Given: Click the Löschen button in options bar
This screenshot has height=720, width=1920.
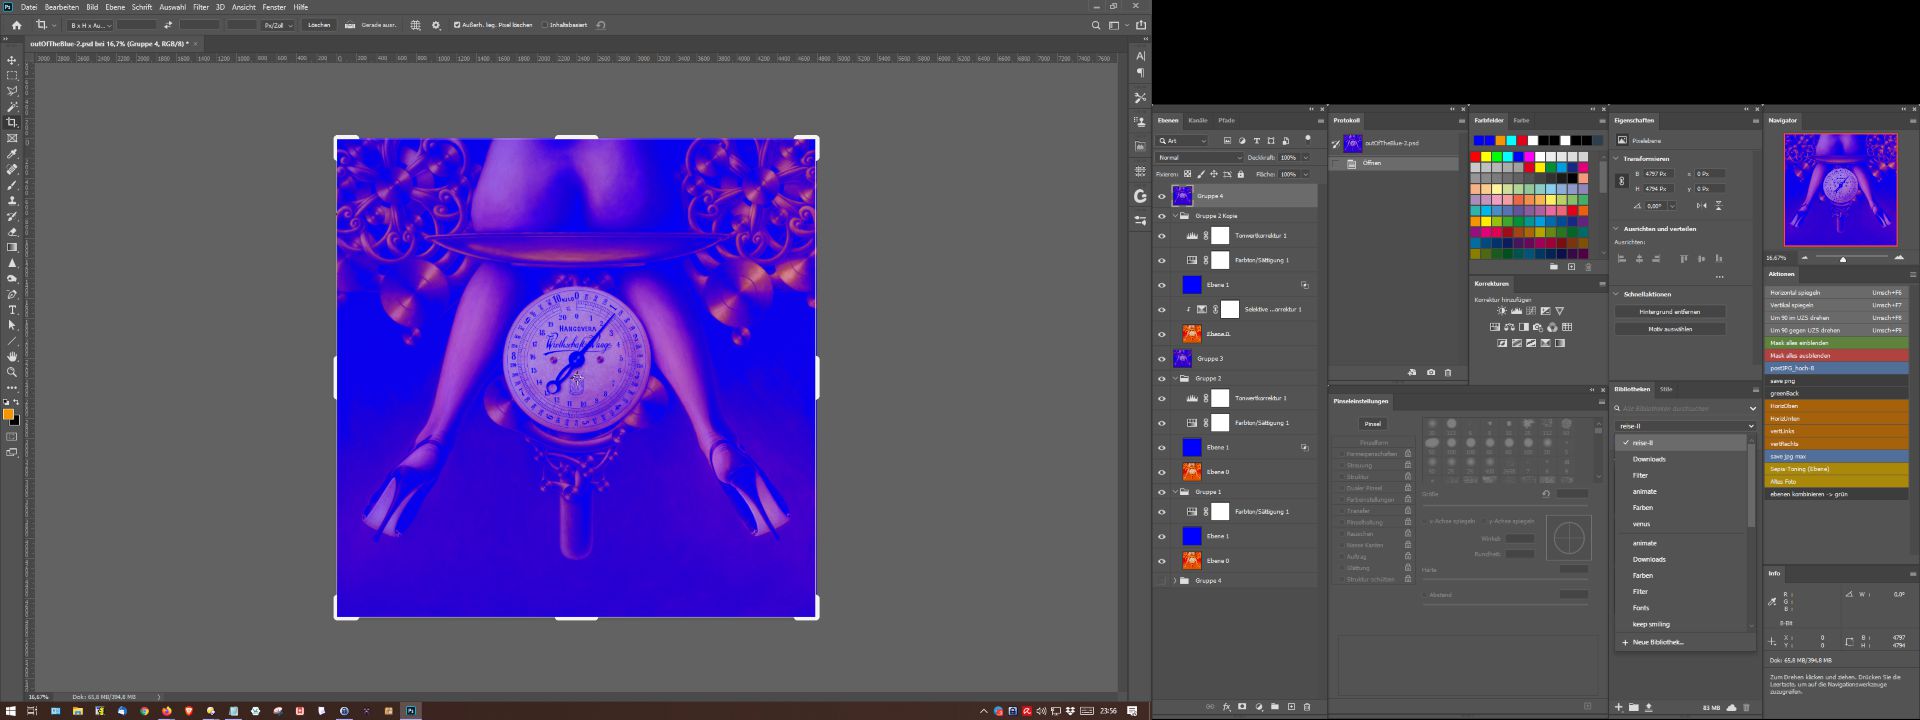Looking at the screenshot, I should [319, 25].
